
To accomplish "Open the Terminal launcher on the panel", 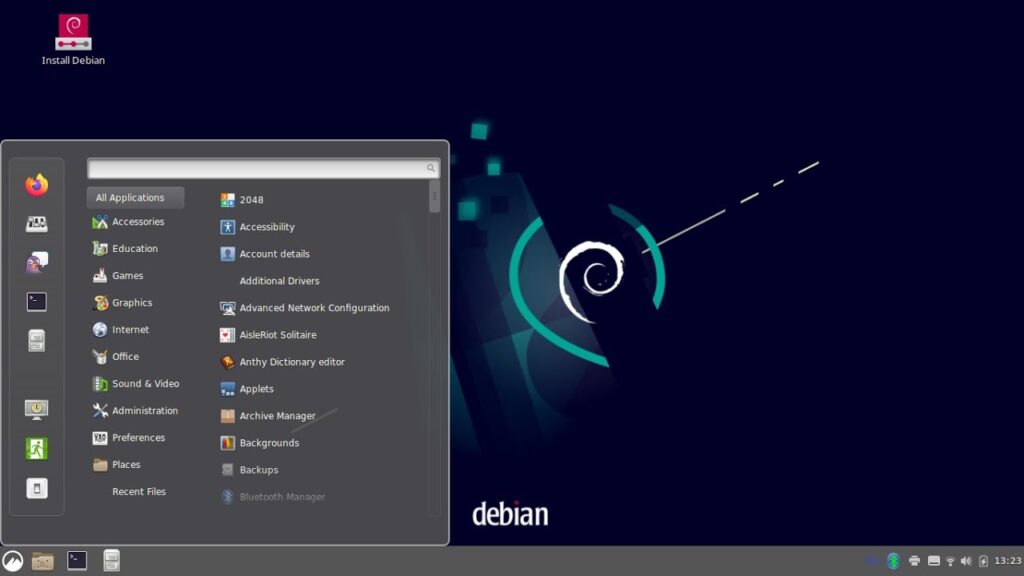I will click(77, 560).
